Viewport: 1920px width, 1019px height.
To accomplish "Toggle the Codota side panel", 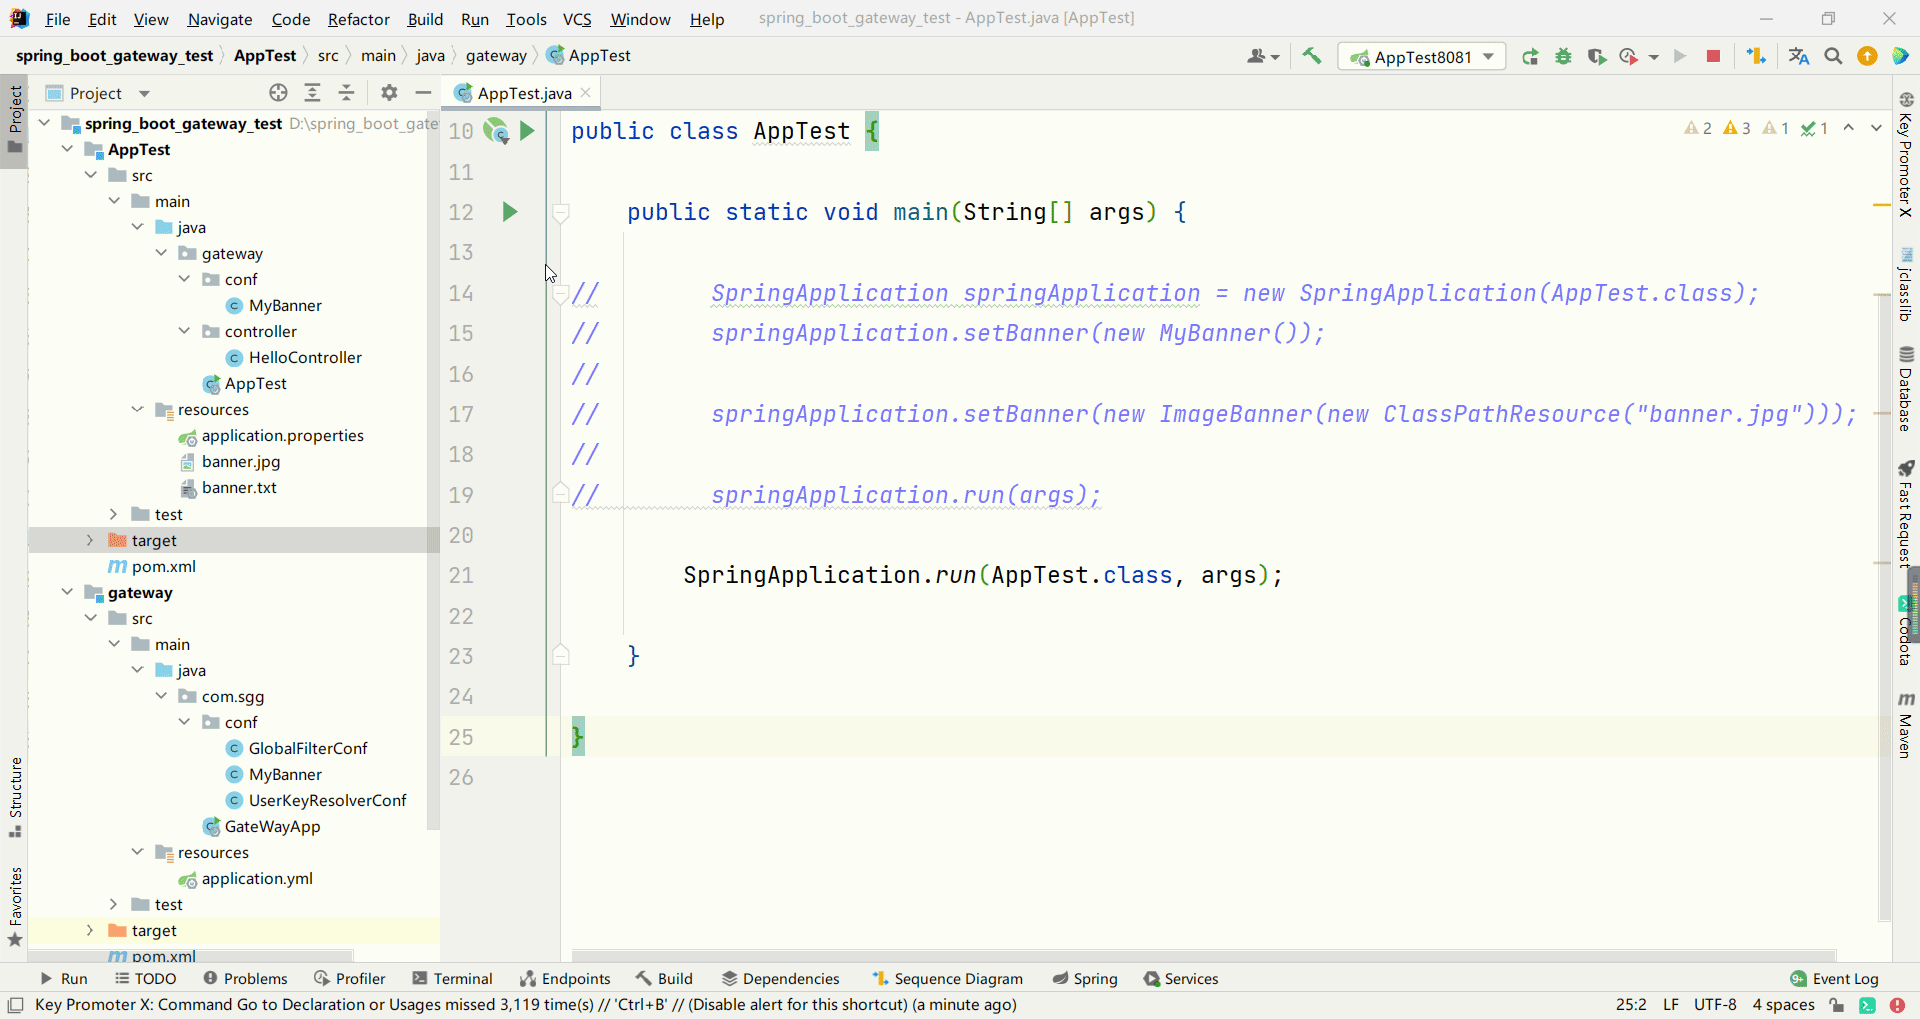I will [x=1904, y=633].
